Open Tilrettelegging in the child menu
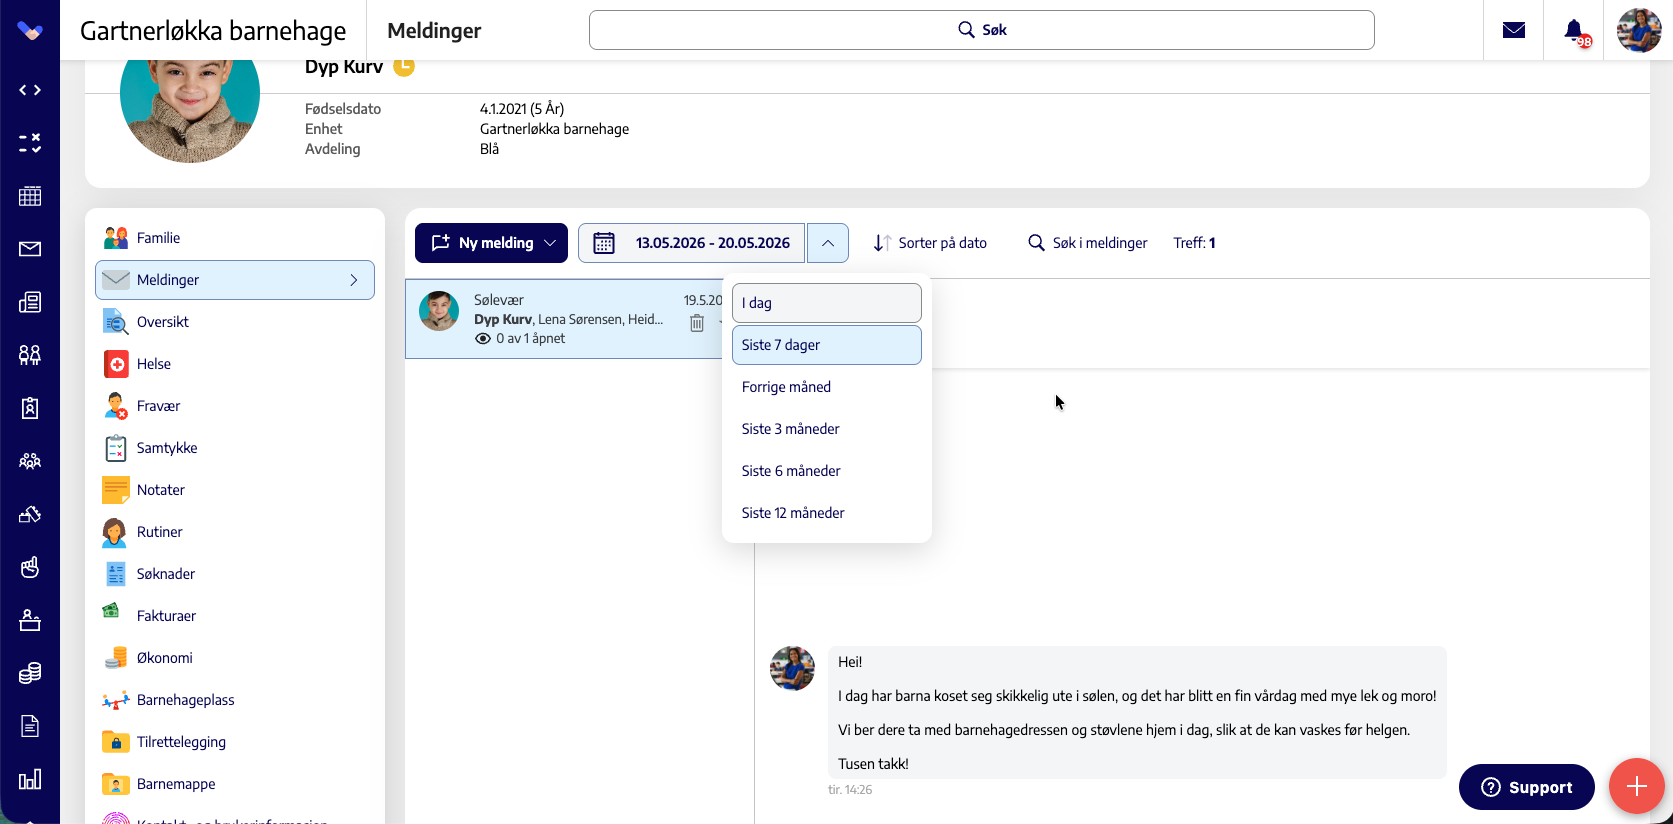The width and height of the screenshot is (1673, 824). click(x=235, y=742)
